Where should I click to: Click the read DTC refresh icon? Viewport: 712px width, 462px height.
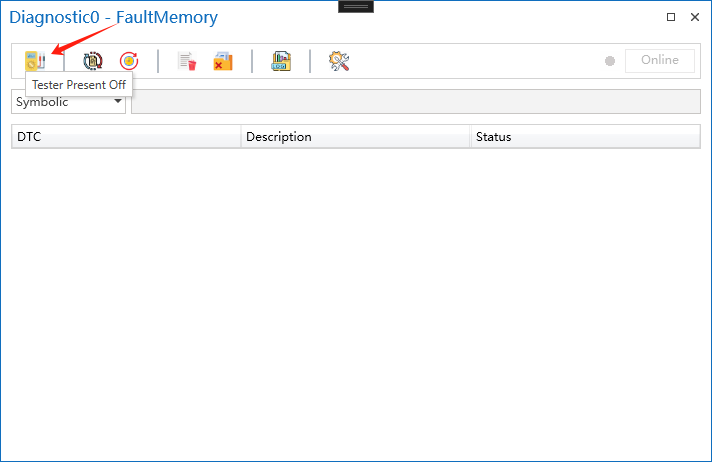tap(94, 61)
